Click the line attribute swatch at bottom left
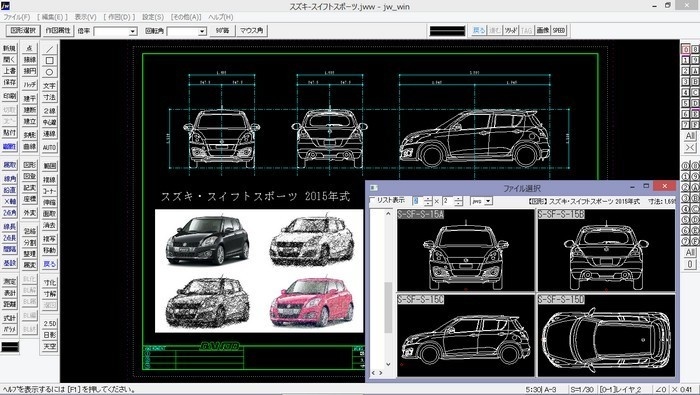700x395 pixels. coord(10,347)
